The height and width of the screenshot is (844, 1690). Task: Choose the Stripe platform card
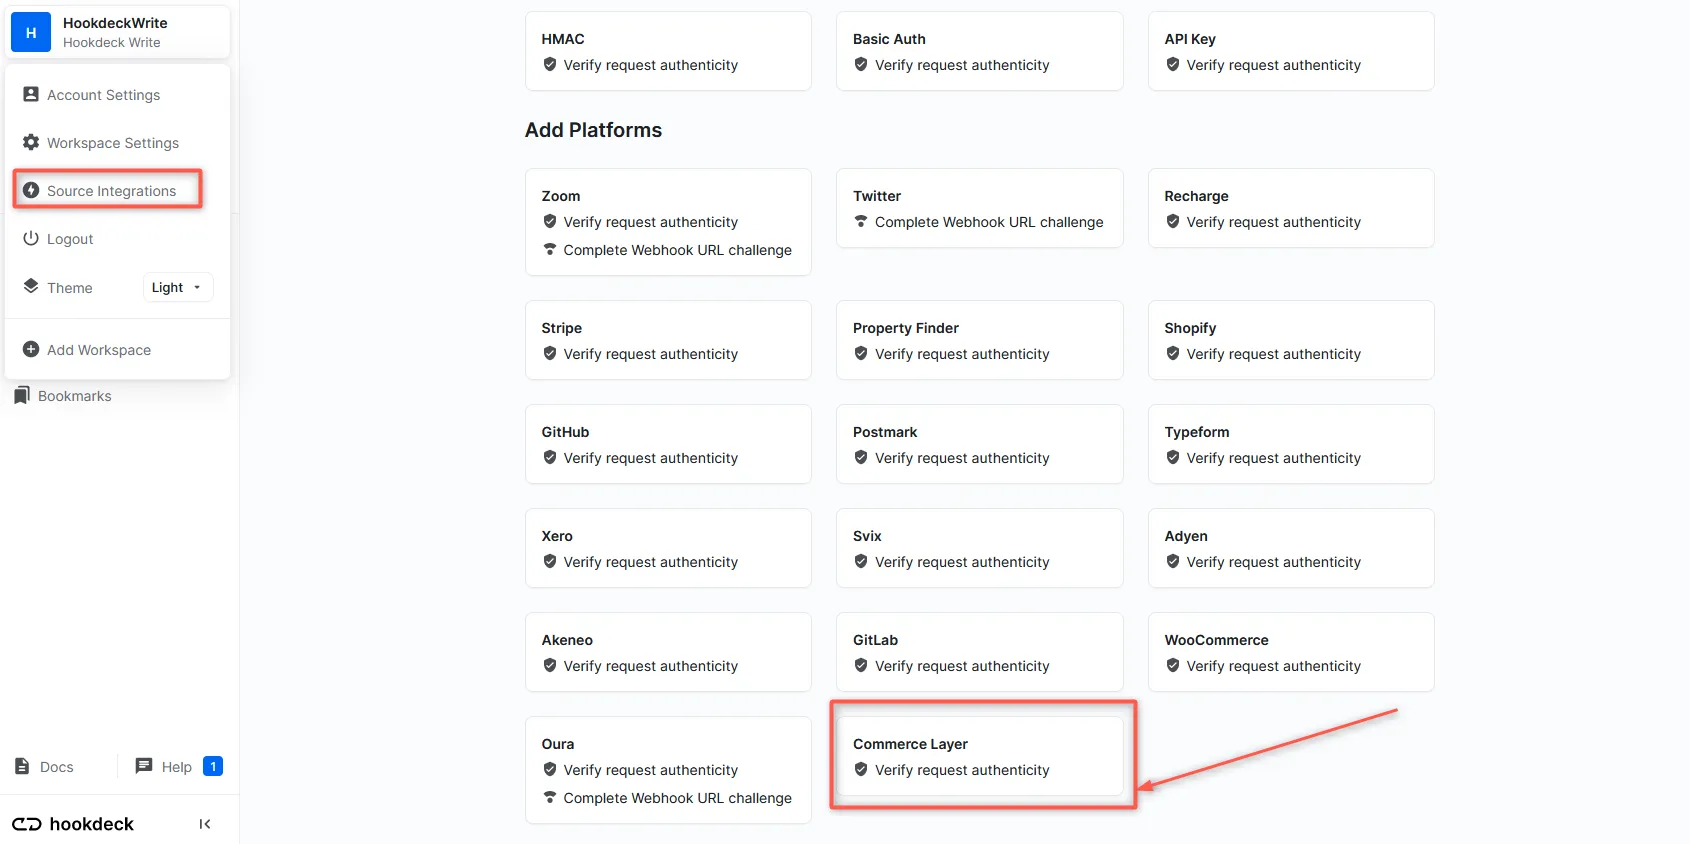(x=668, y=340)
